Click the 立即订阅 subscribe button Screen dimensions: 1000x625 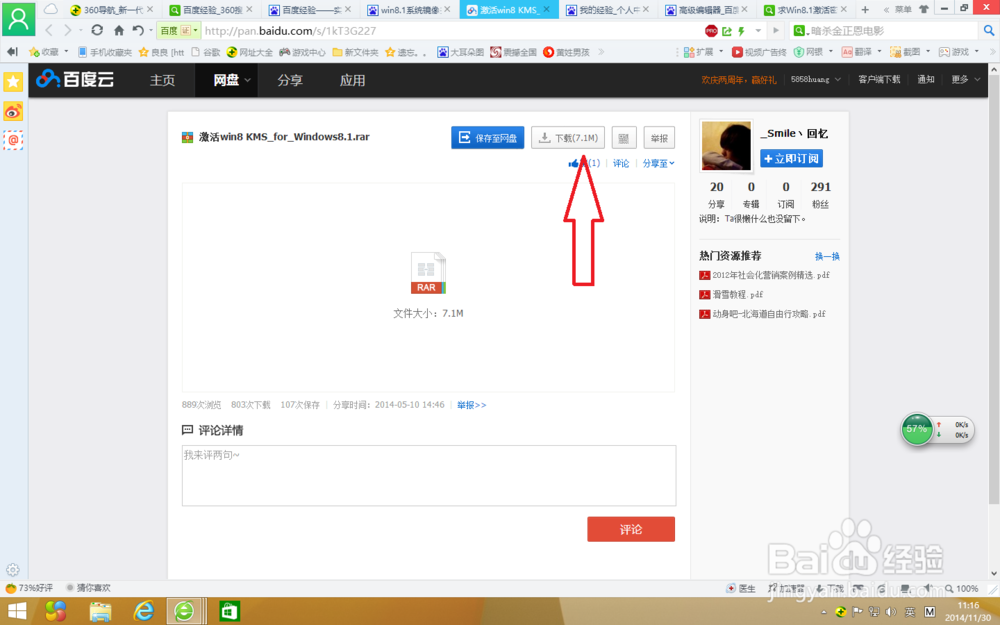[791, 158]
